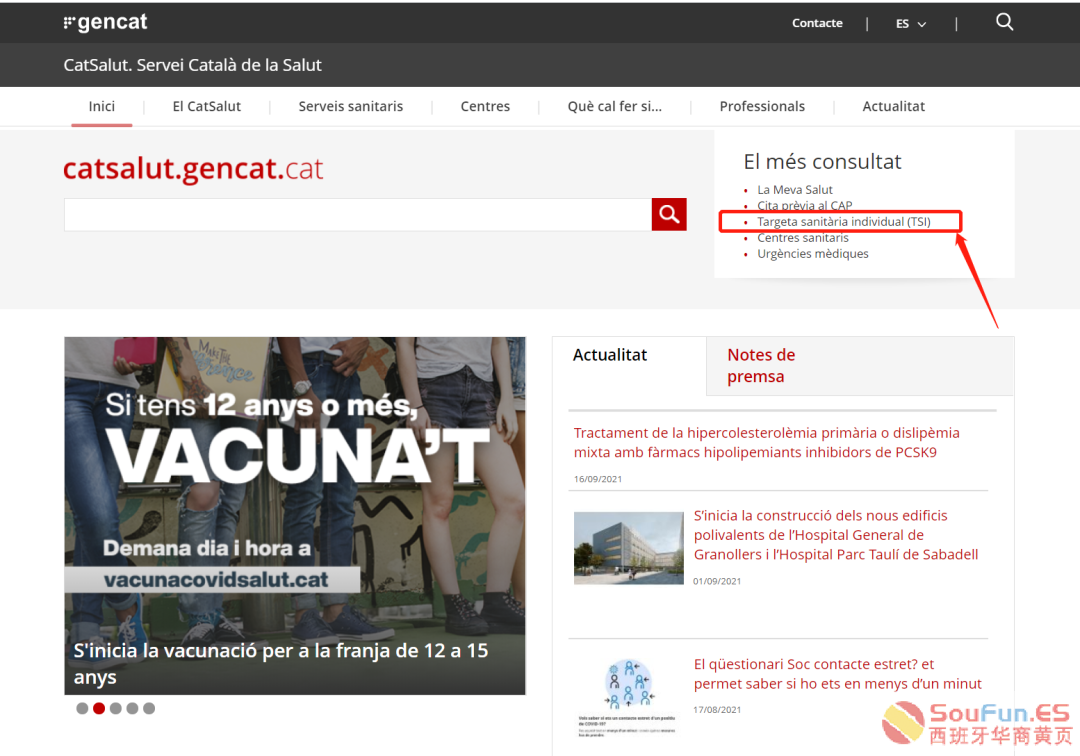Open La Meva Salut link
The height and width of the screenshot is (756, 1080).
click(x=795, y=189)
